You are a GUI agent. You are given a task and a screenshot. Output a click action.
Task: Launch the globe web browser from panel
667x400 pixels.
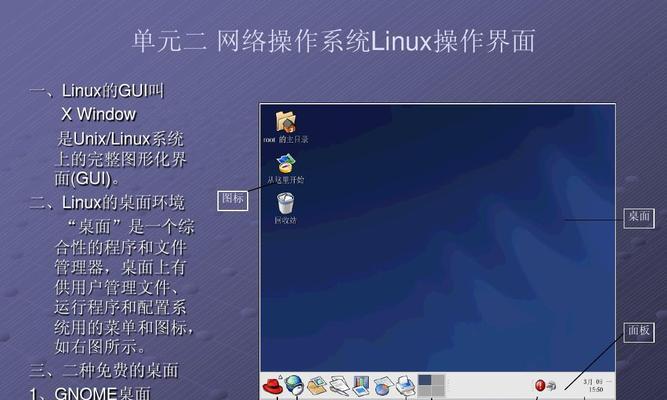pyautogui.click(x=294, y=385)
